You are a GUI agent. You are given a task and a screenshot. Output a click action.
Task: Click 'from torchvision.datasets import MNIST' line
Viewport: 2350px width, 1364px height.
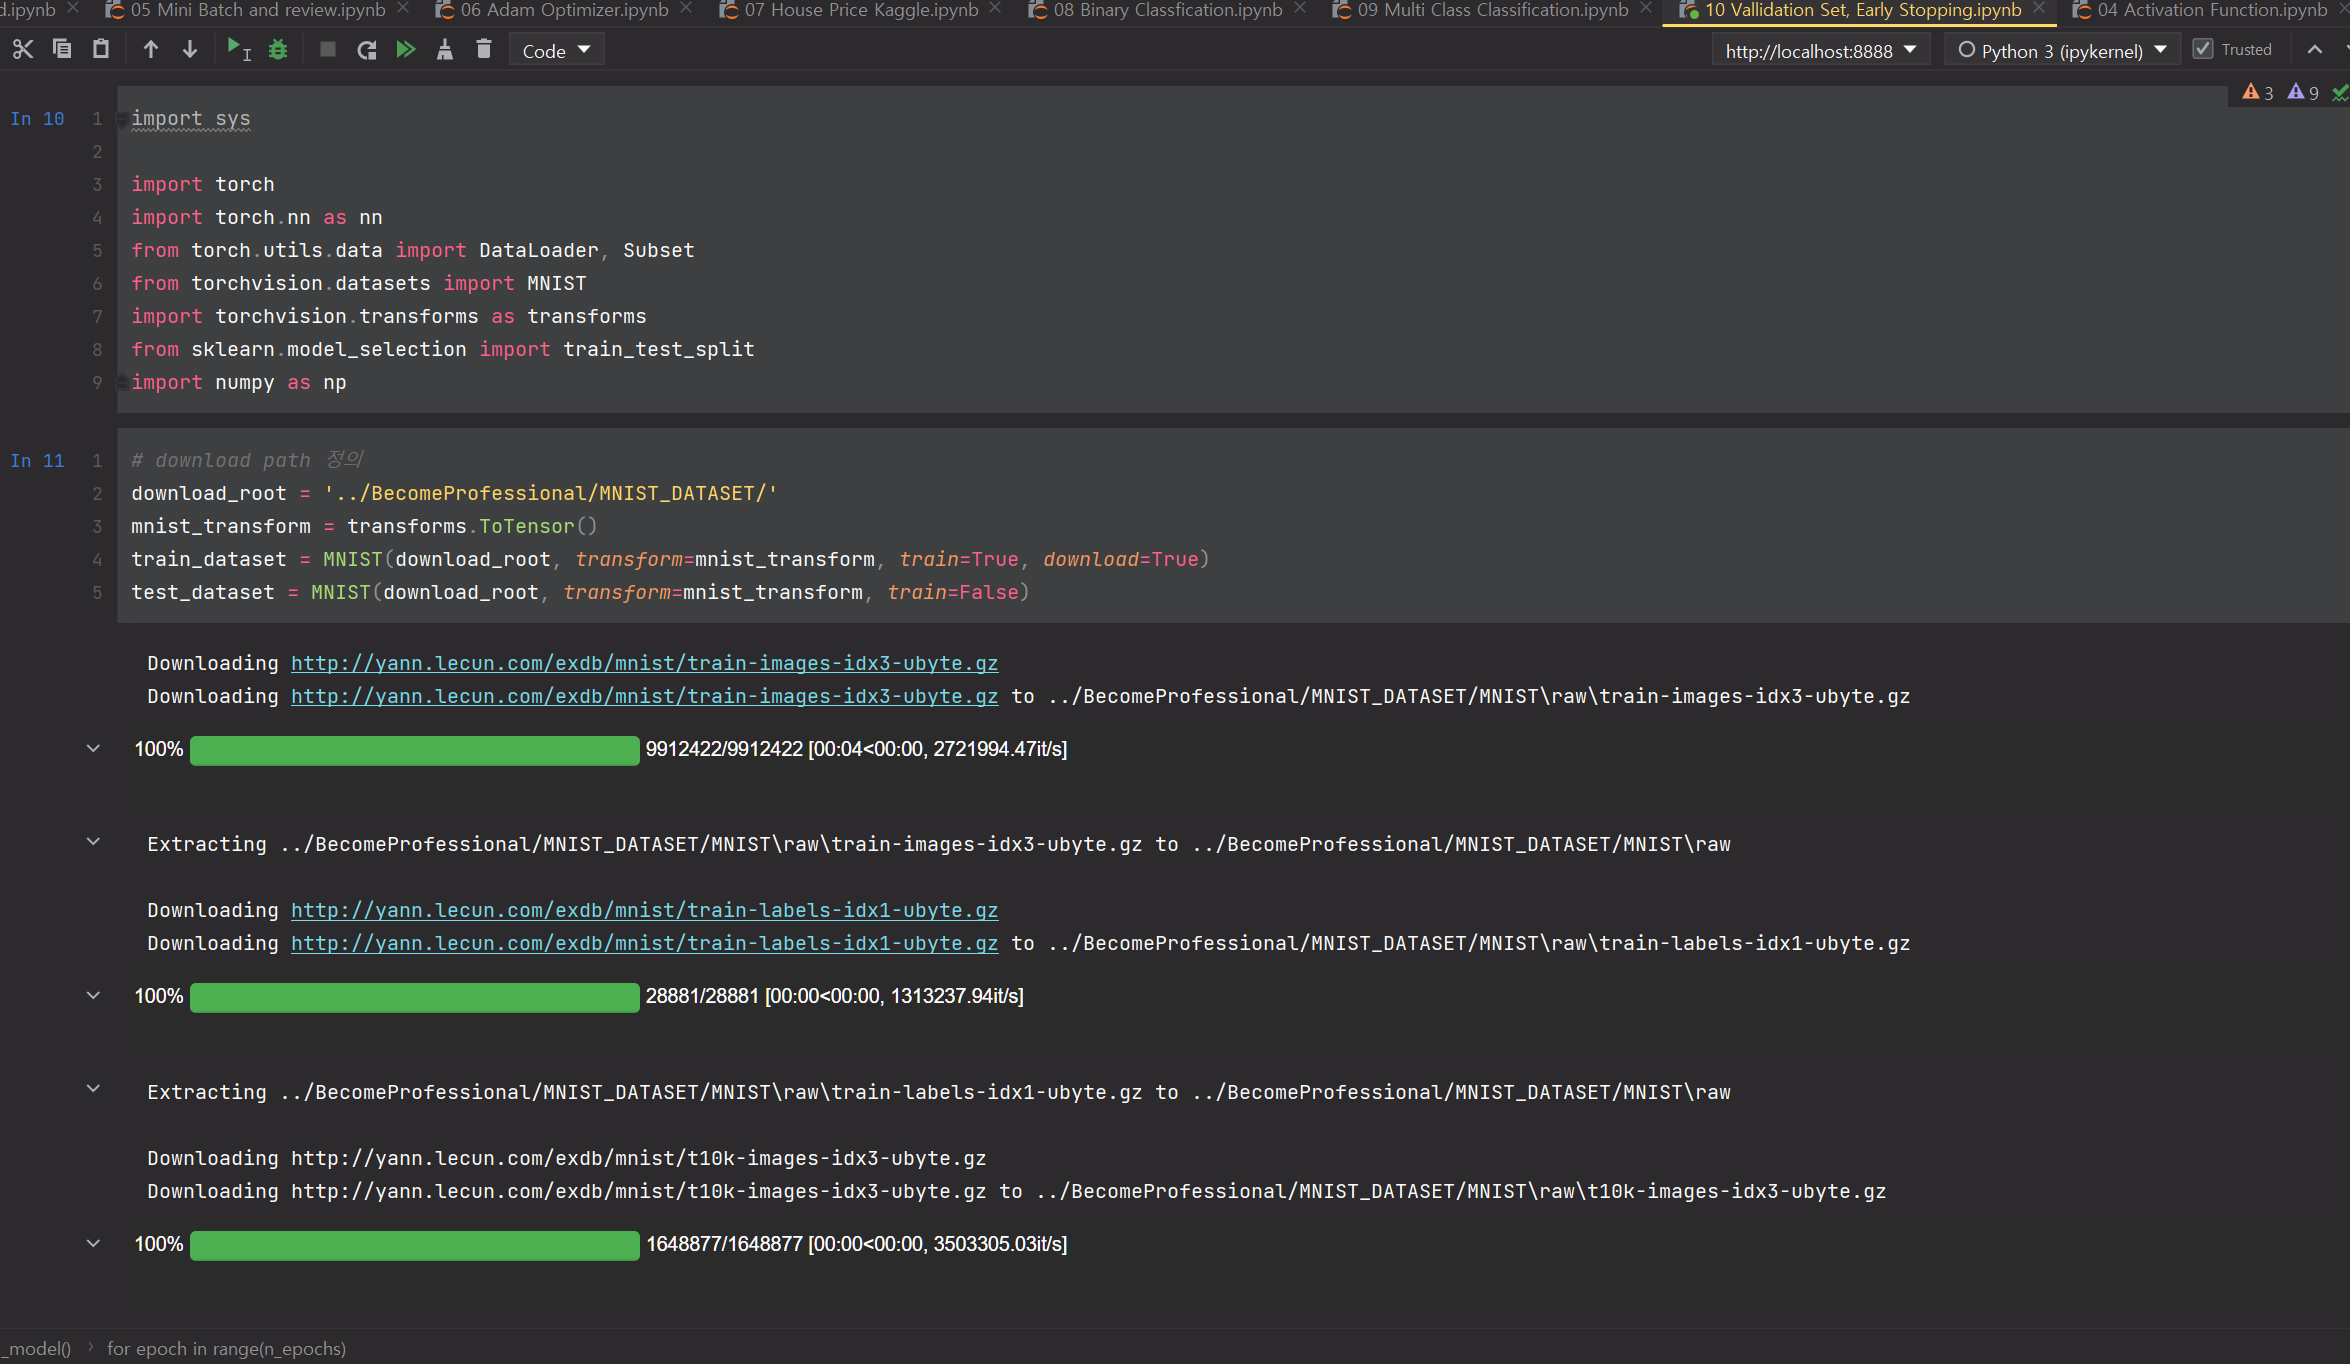point(359,283)
